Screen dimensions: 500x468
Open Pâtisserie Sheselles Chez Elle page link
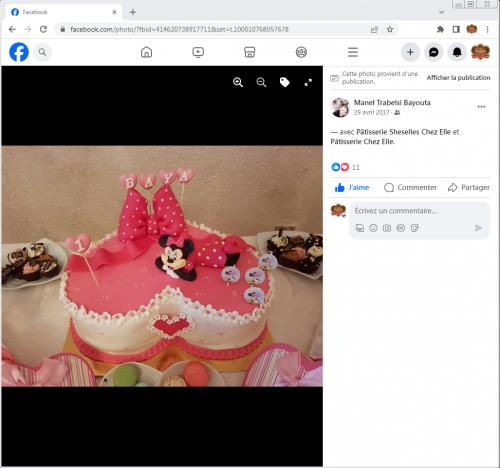(404, 132)
